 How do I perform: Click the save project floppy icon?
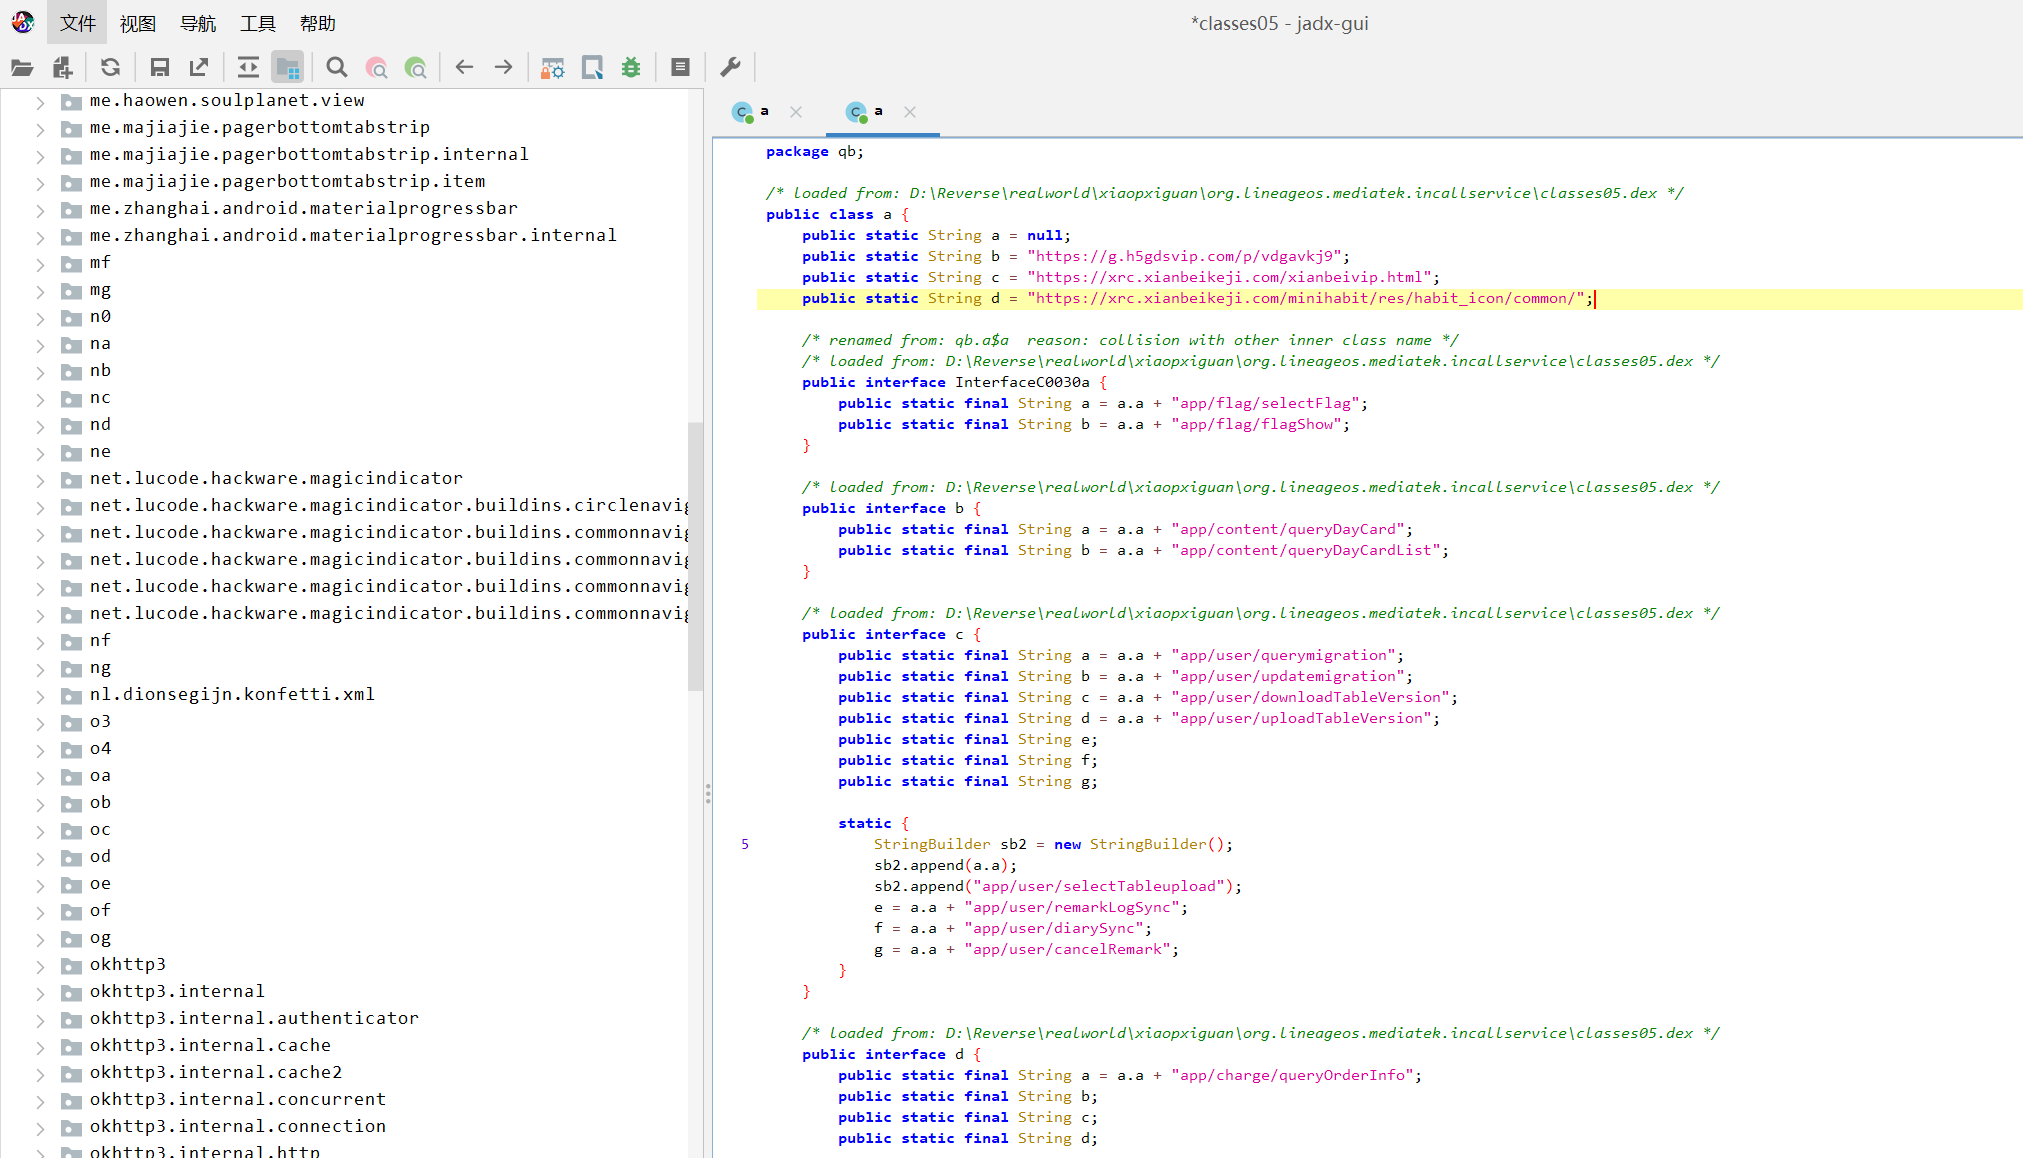pyautogui.click(x=159, y=67)
